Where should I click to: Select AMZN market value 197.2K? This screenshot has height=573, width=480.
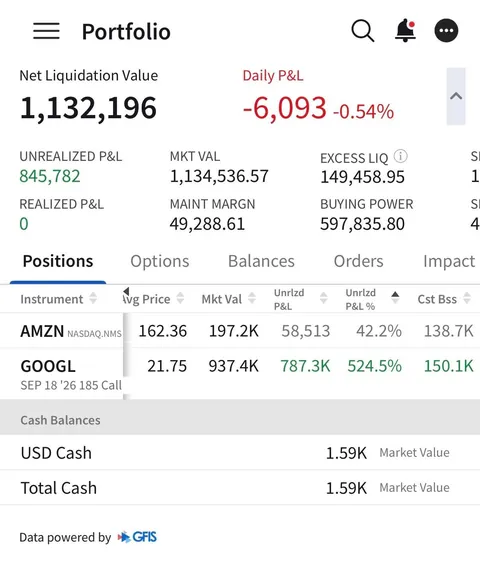click(234, 331)
